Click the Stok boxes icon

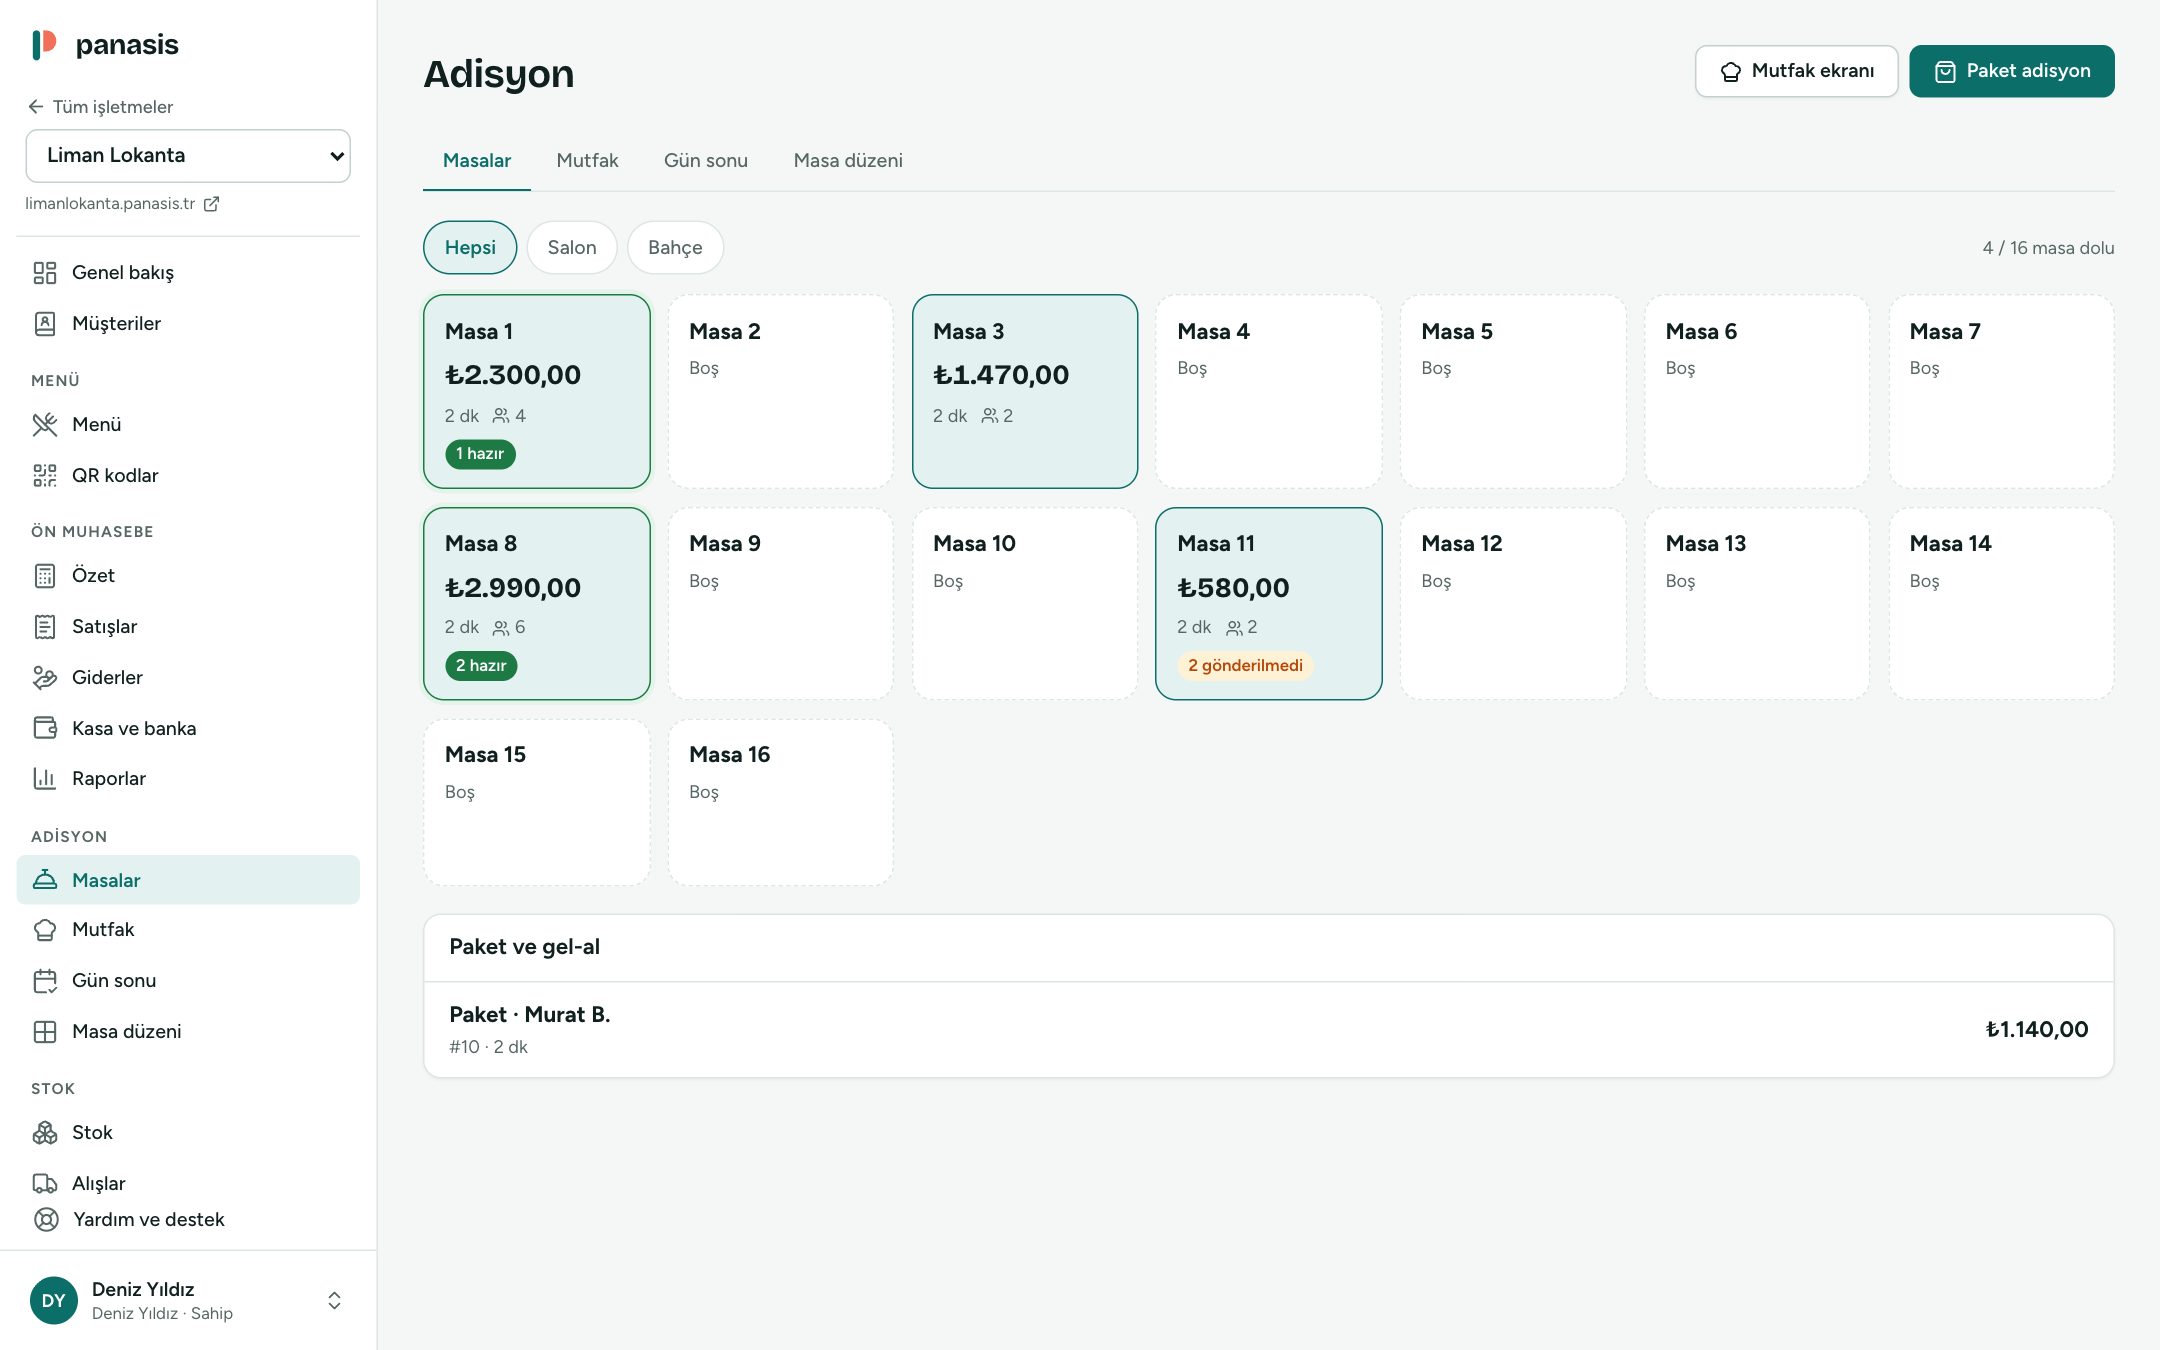pyautogui.click(x=45, y=1133)
